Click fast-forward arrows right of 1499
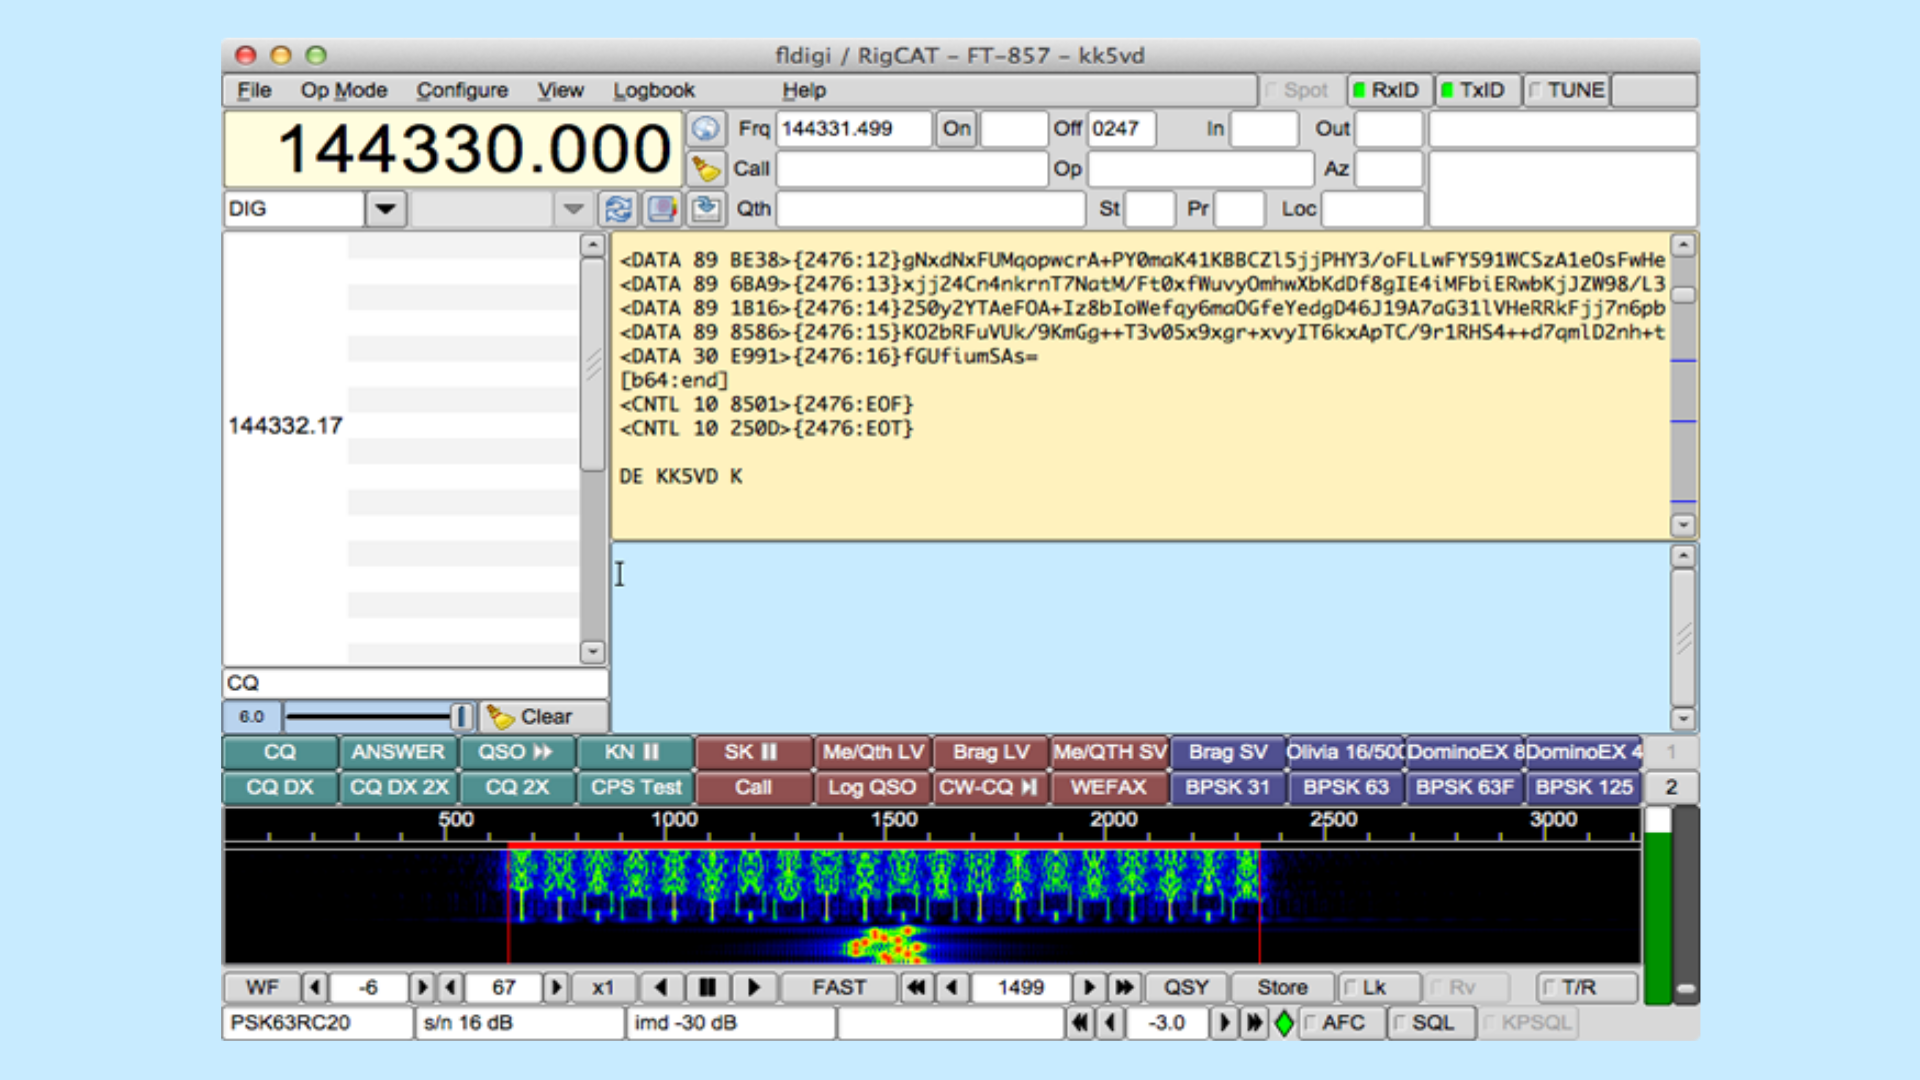This screenshot has height=1080, width=1920. click(1124, 988)
